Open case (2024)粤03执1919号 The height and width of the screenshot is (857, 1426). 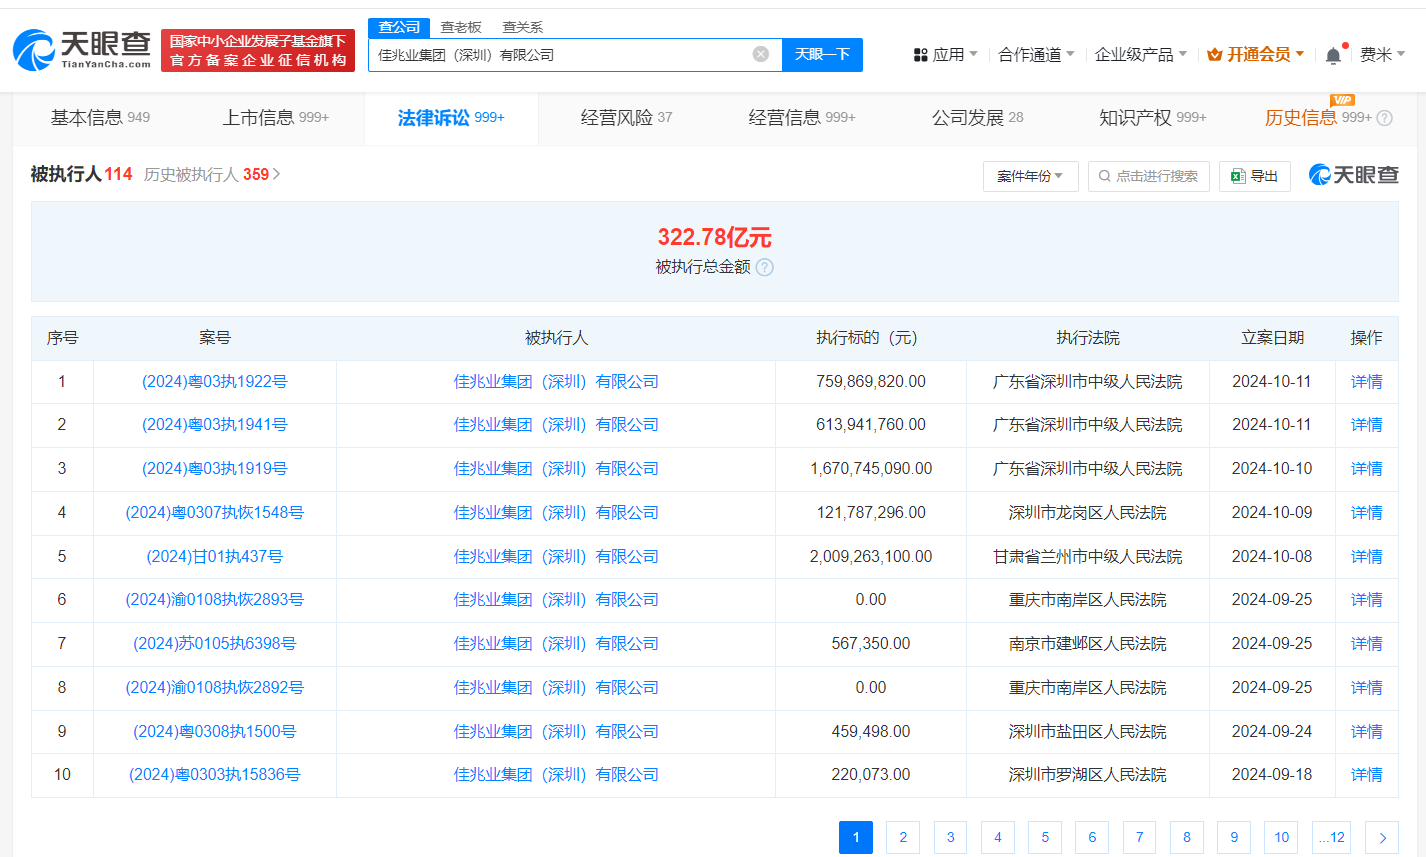tap(215, 469)
